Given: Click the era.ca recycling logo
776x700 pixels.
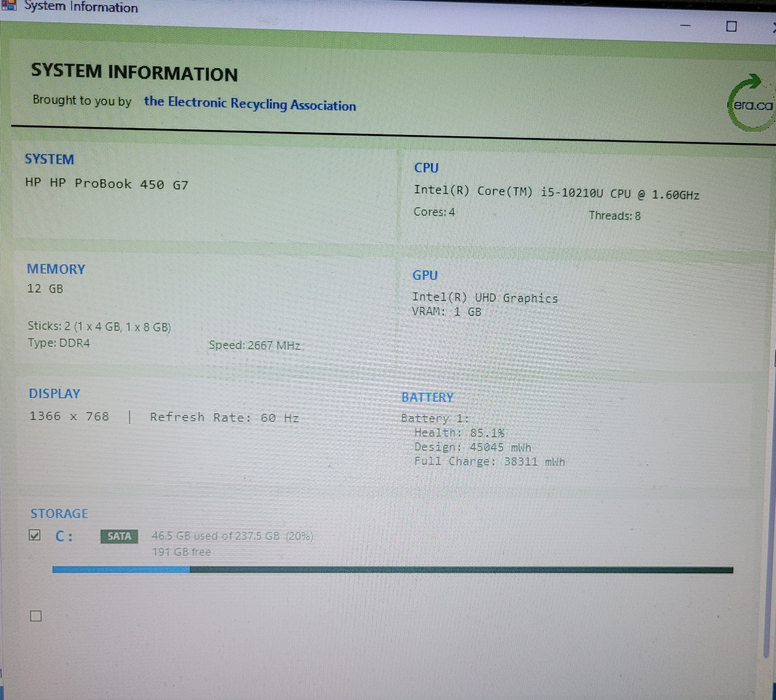Looking at the screenshot, I should [751, 103].
